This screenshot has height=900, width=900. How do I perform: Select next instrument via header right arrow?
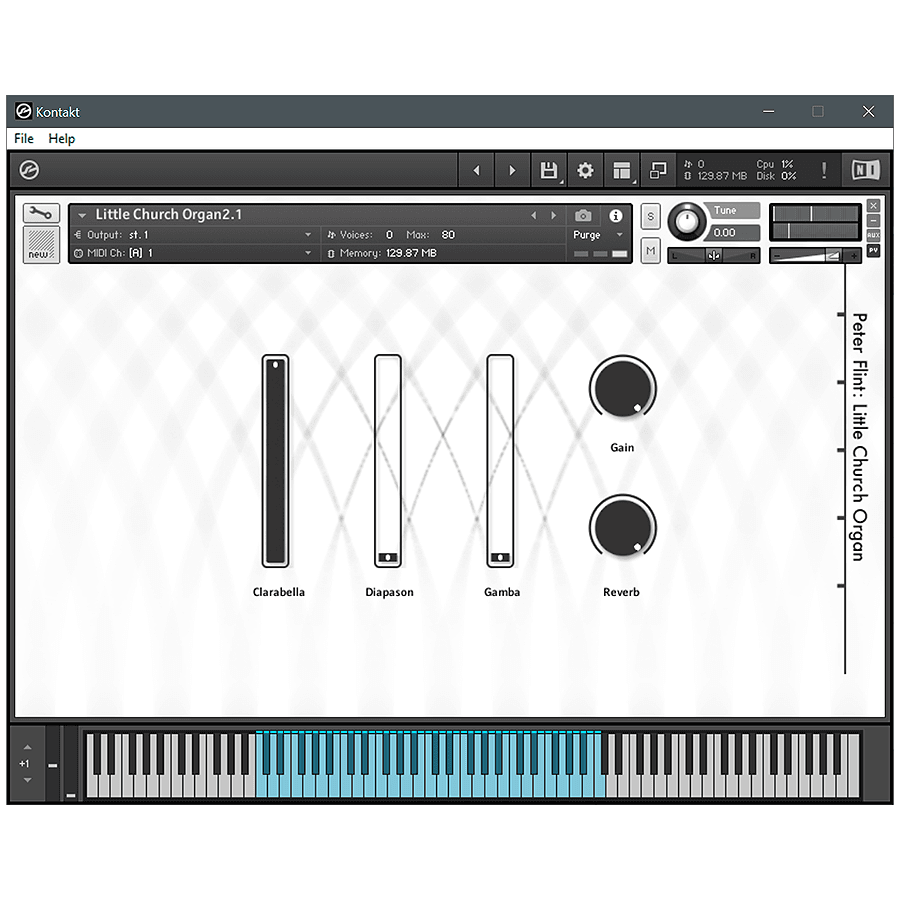(x=553, y=215)
